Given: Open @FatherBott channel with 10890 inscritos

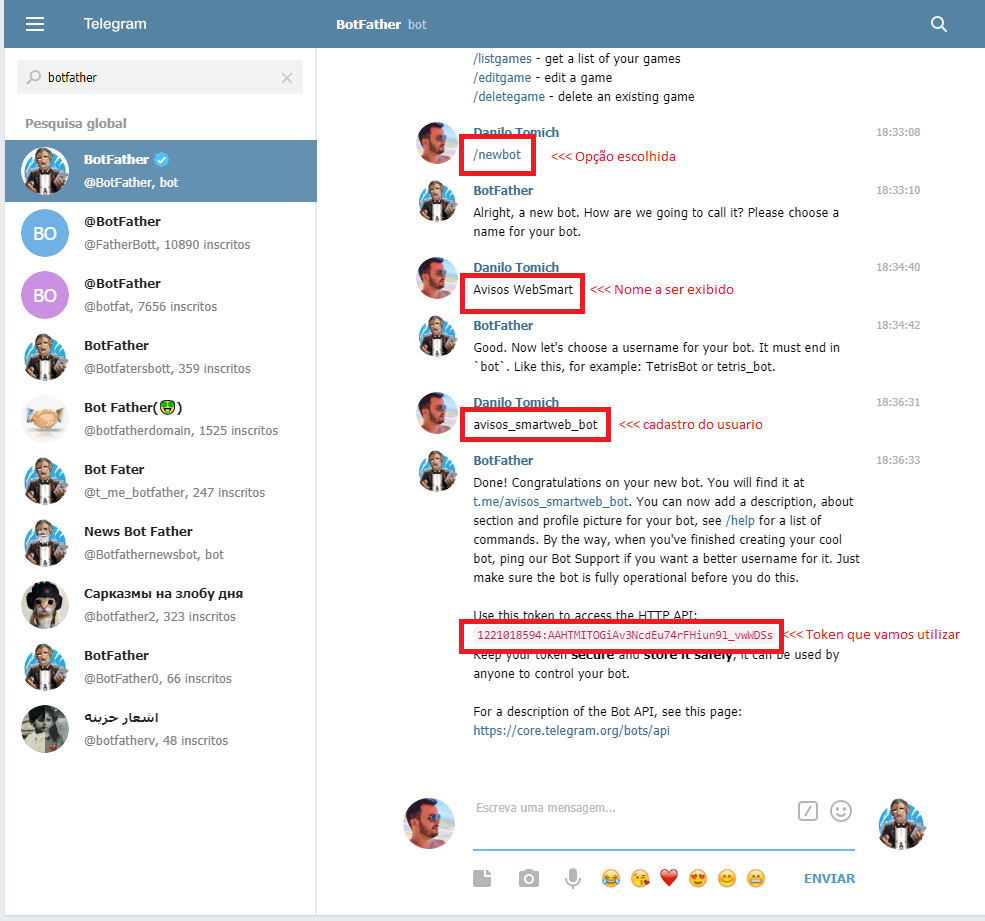Looking at the screenshot, I should point(161,233).
